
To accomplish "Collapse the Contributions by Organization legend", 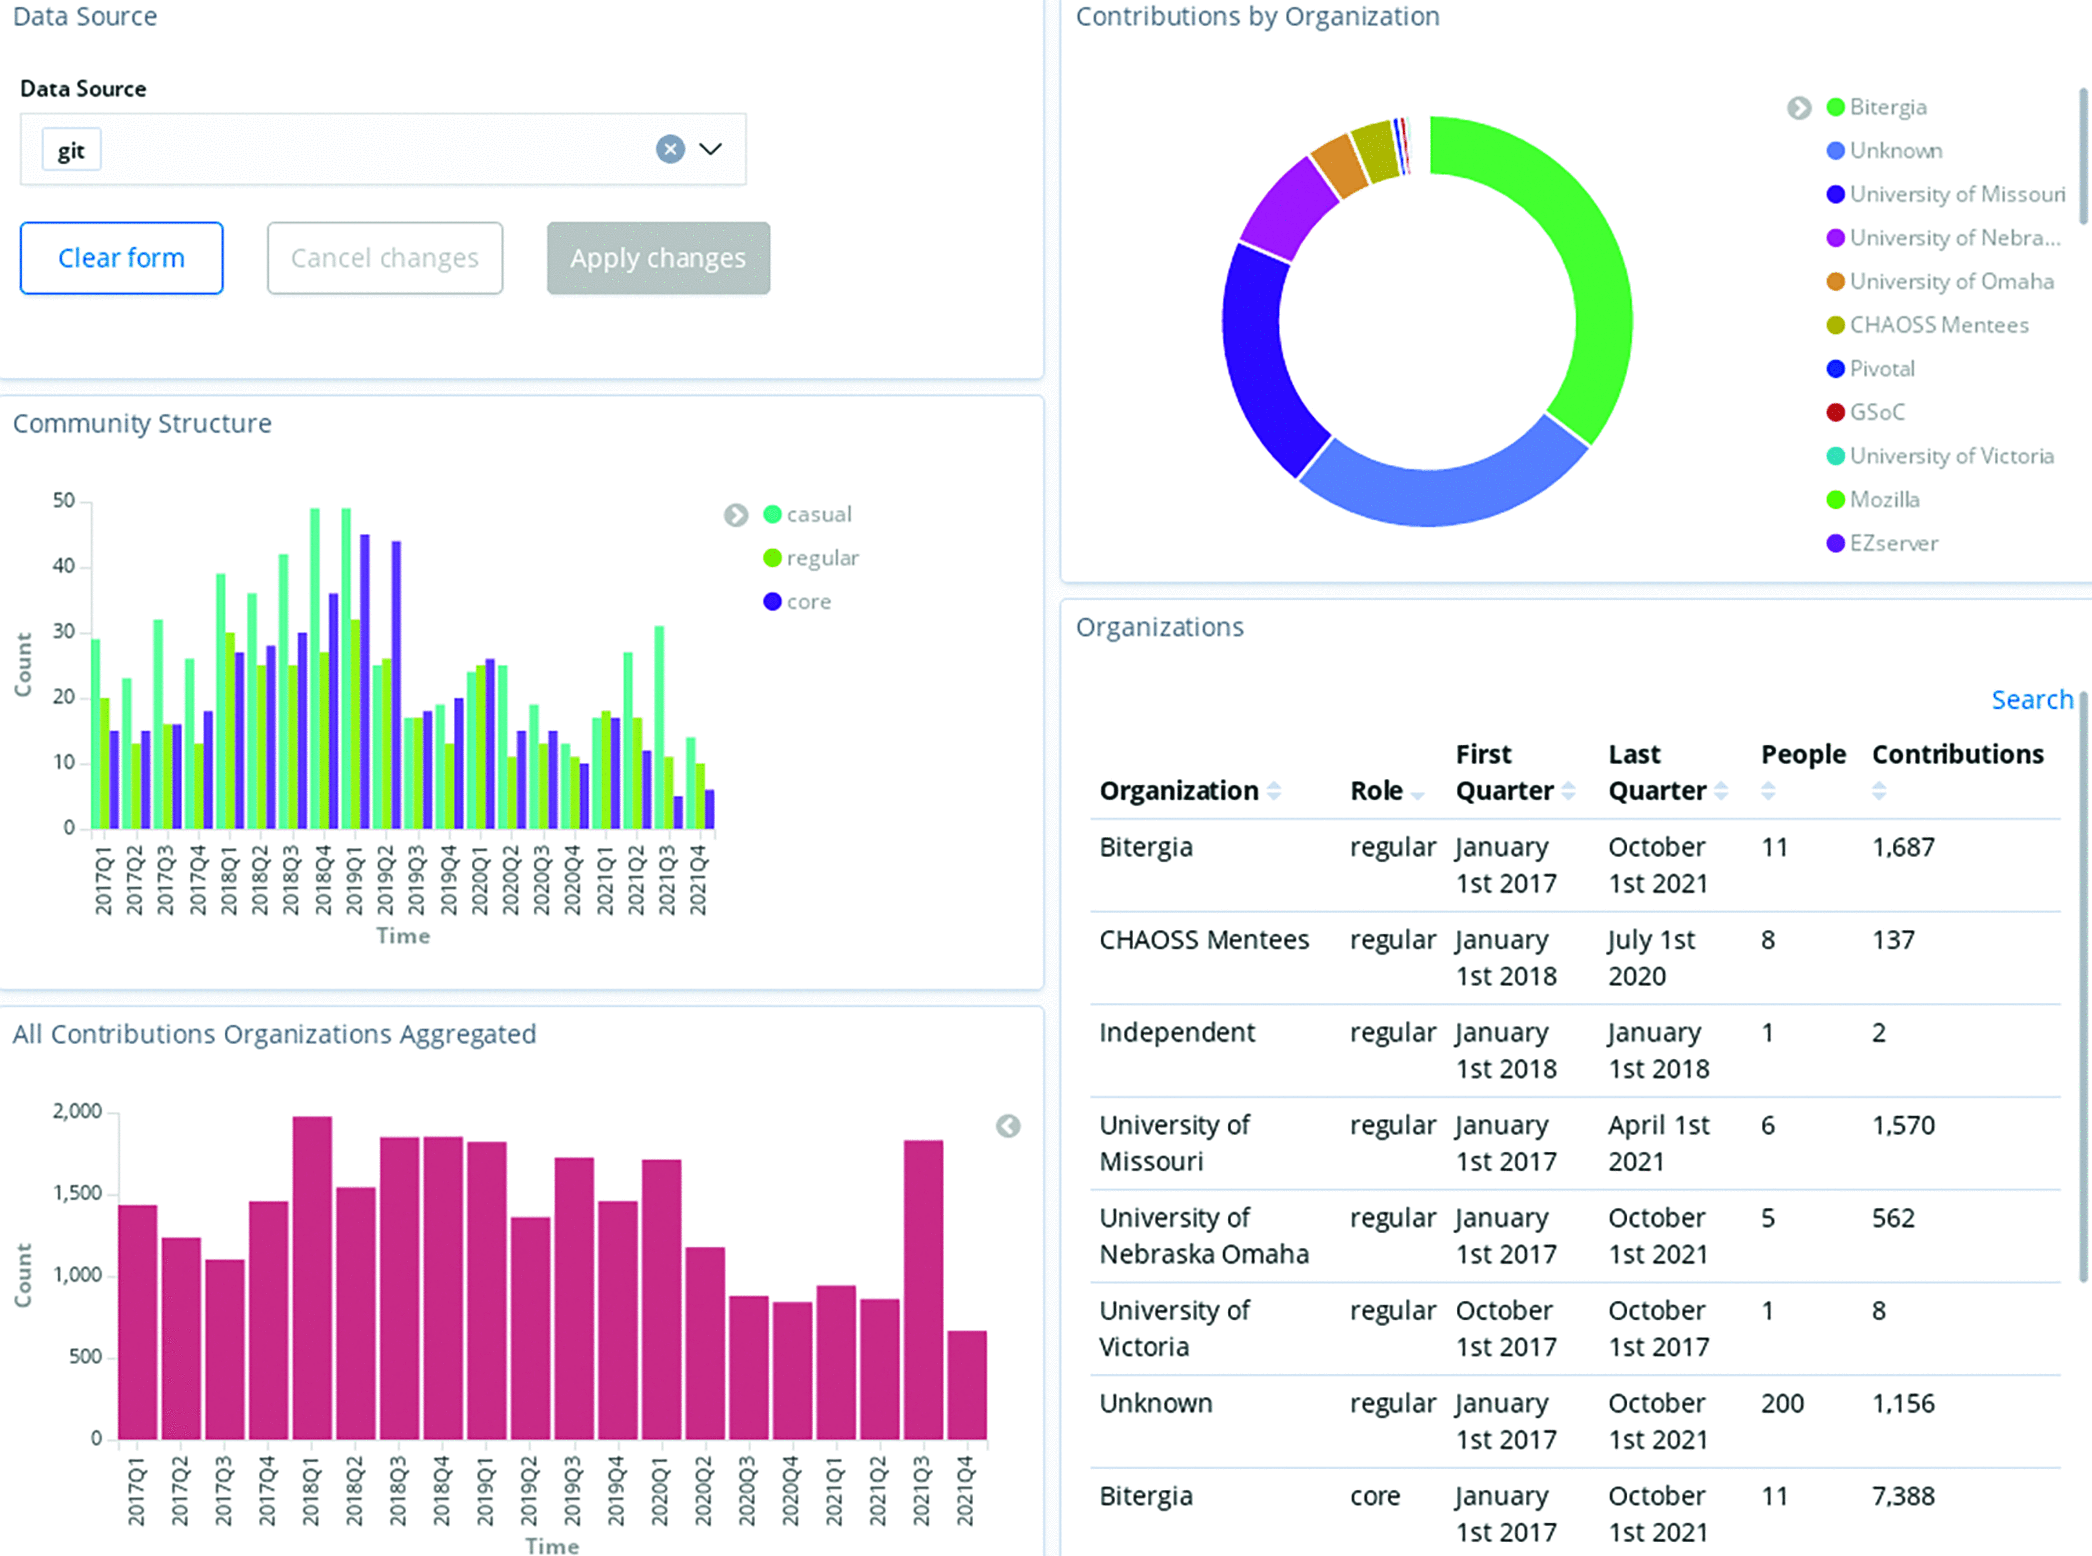I will (x=1799, y=108).
